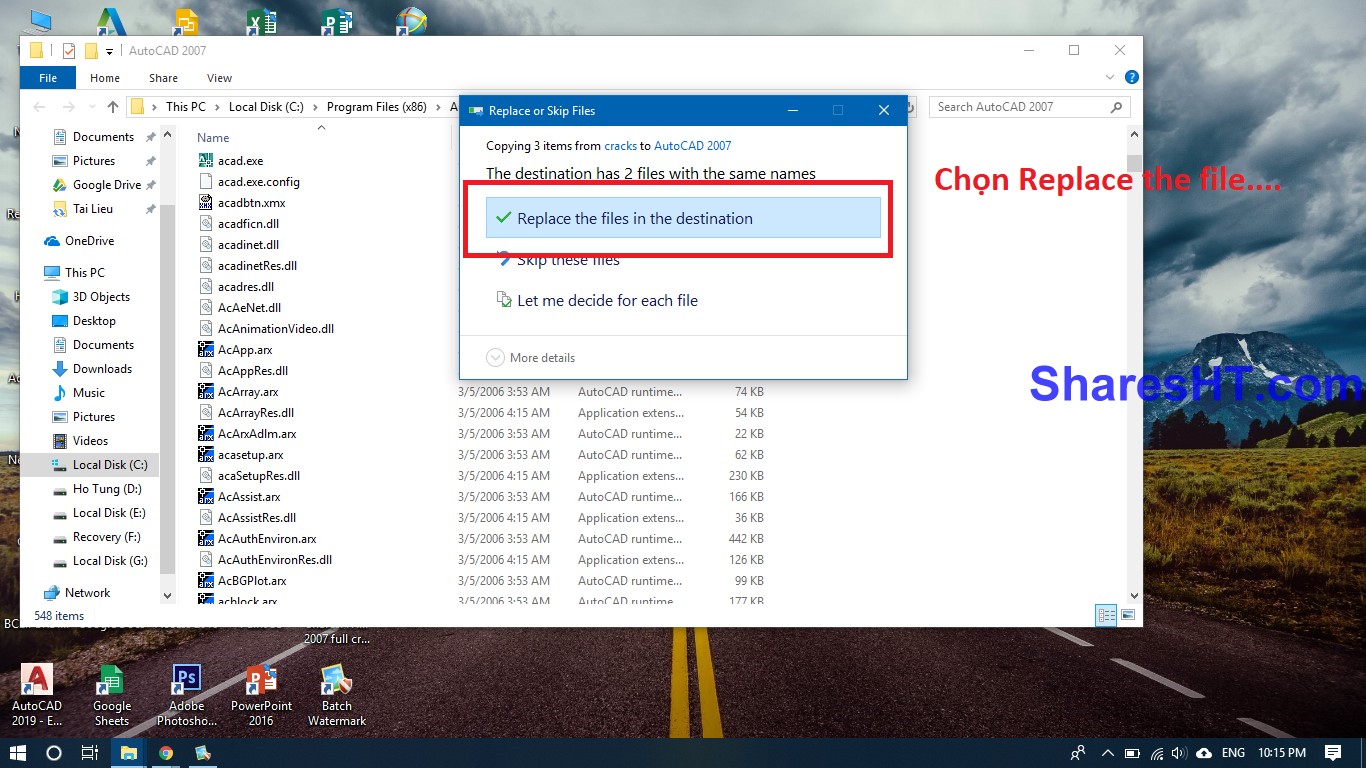Expand More details in the dialog
Image resolution: width=1366 pixels, height=768 pixels.
pyautogui.click(x=530, y=358)
